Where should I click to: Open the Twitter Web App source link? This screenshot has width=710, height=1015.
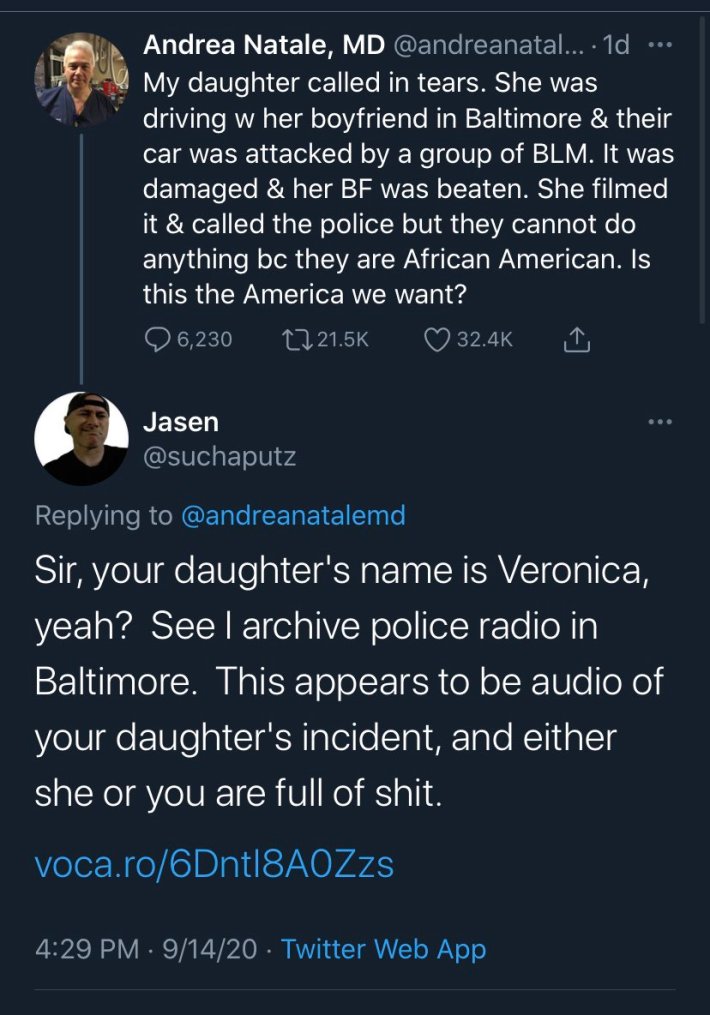(x=383, y=949)
